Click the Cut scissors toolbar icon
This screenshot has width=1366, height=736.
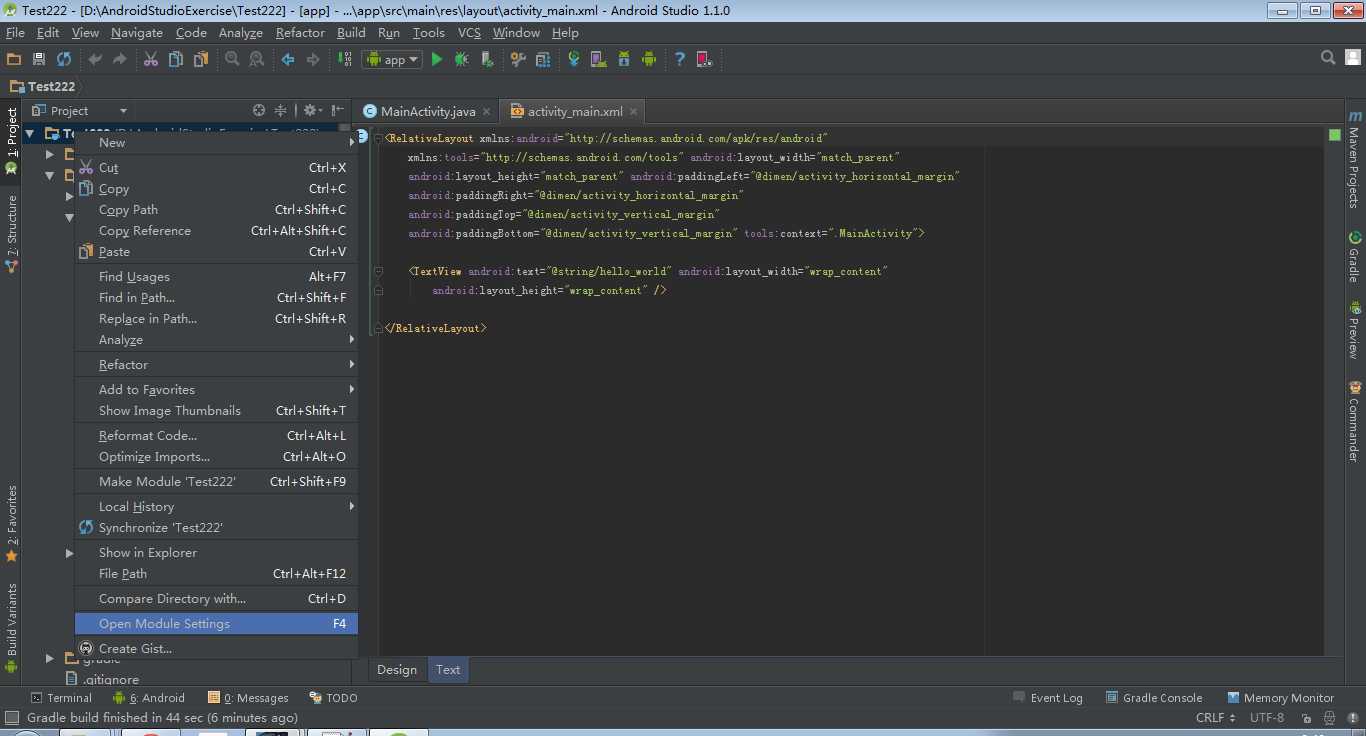tap(151, 59)
